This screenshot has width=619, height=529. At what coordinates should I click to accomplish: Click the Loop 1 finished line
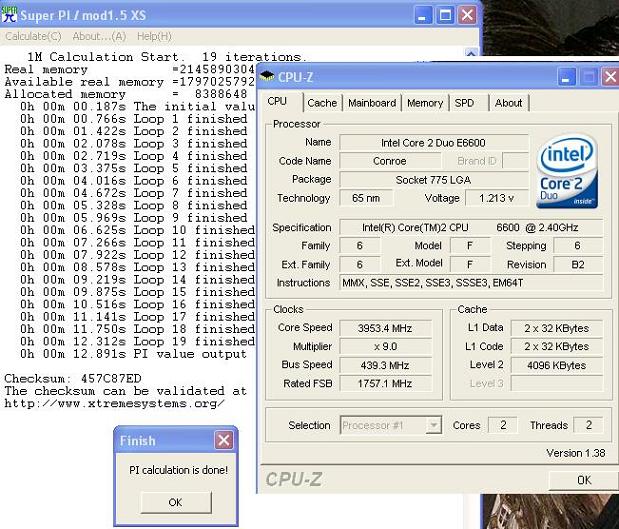tap(133, 119)
